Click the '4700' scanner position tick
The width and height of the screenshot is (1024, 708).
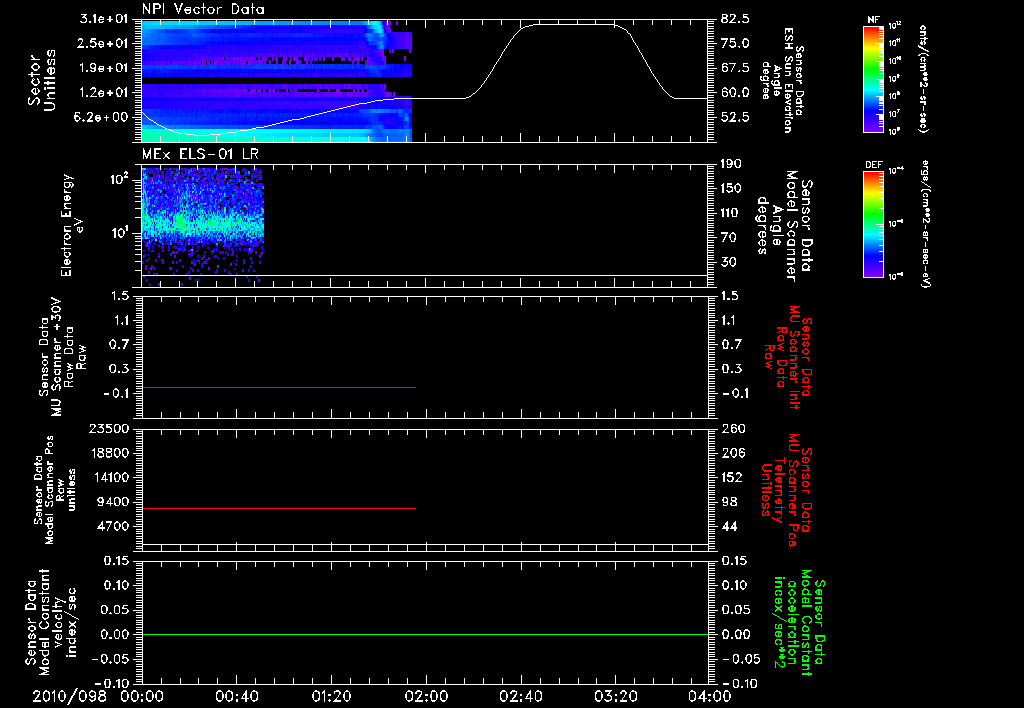coord(114,526)
